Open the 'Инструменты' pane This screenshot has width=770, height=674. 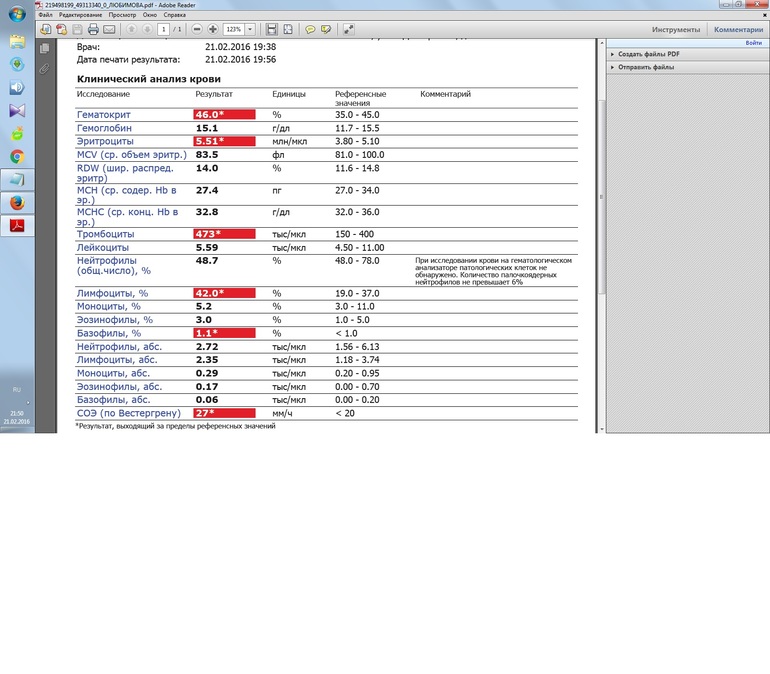click(676, 30)
